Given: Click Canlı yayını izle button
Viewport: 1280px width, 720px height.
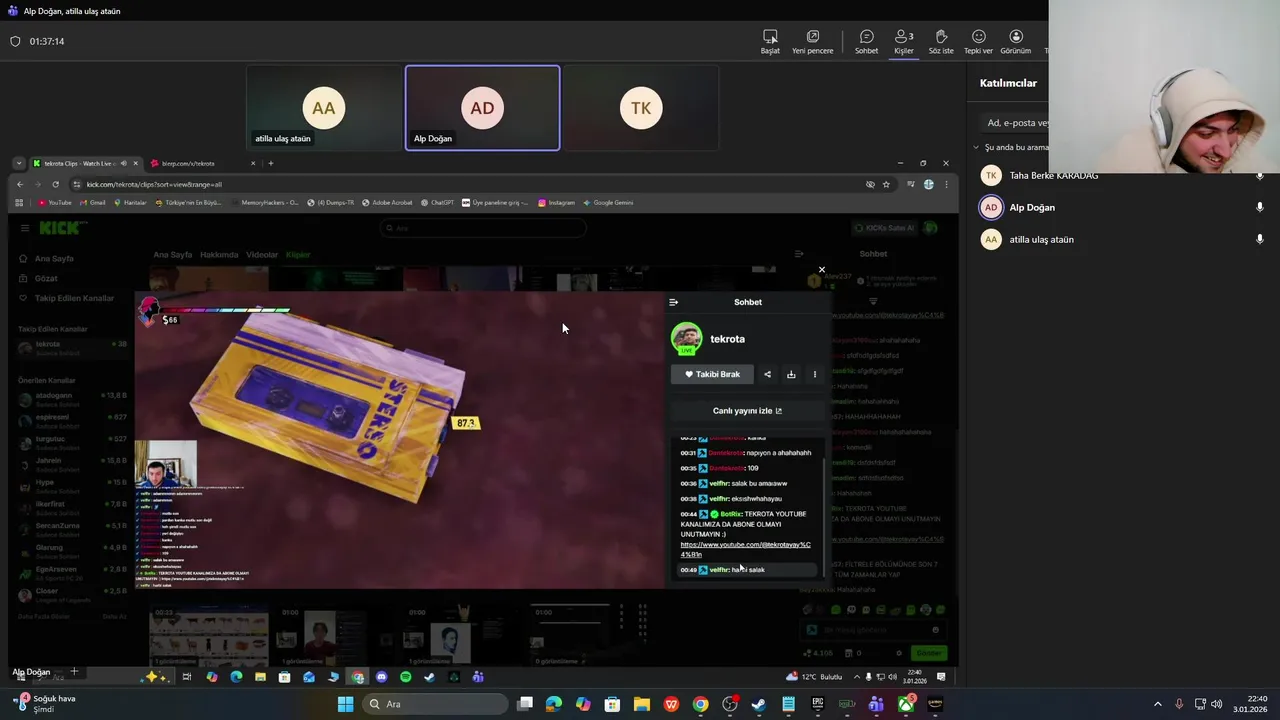Looking at the screenshot, I should [x=748, y=411].
